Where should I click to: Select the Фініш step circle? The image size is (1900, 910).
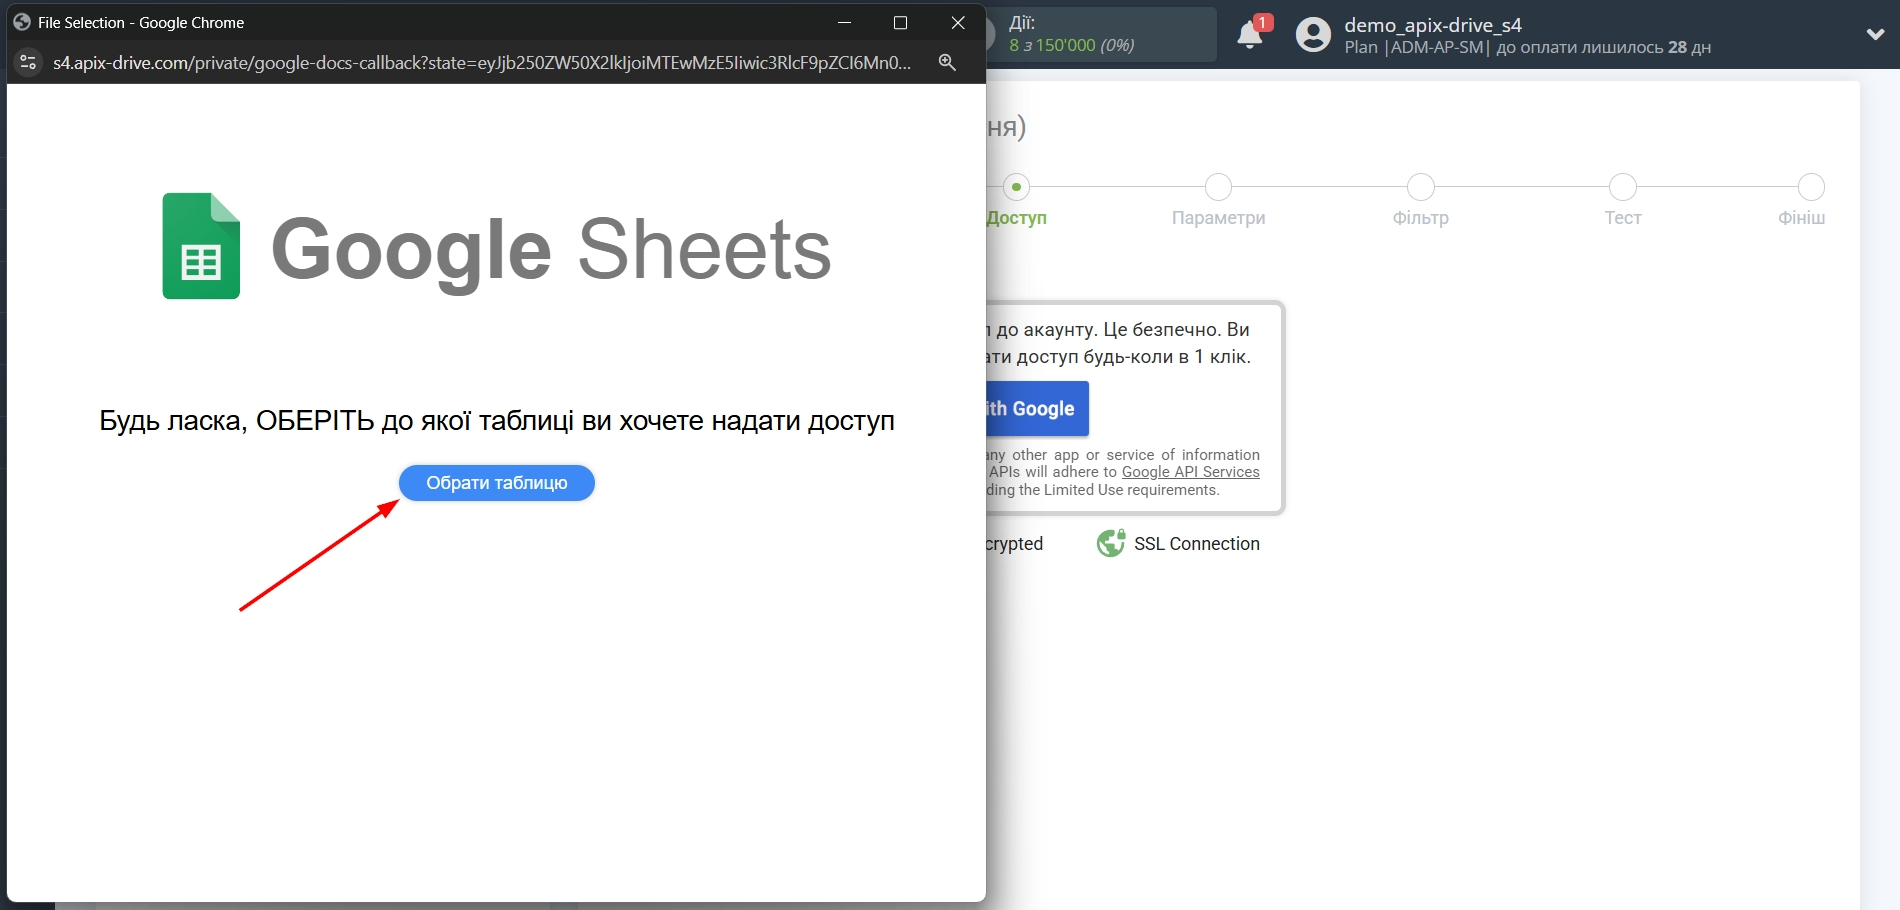(1811, 187)
